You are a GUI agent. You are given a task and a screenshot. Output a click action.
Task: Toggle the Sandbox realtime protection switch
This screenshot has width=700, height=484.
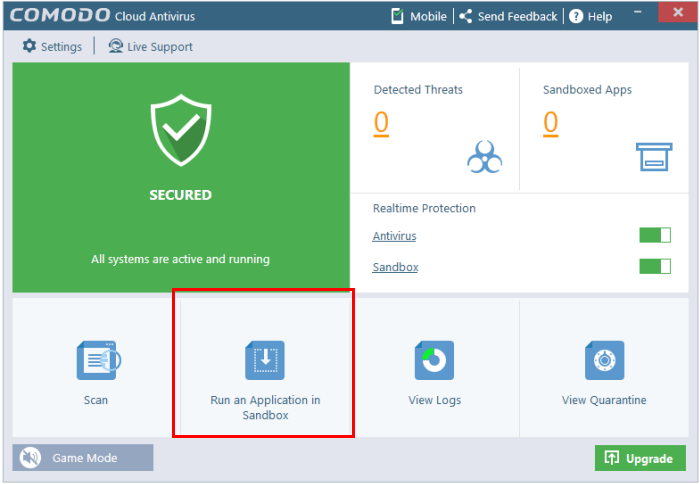point(655,267)
